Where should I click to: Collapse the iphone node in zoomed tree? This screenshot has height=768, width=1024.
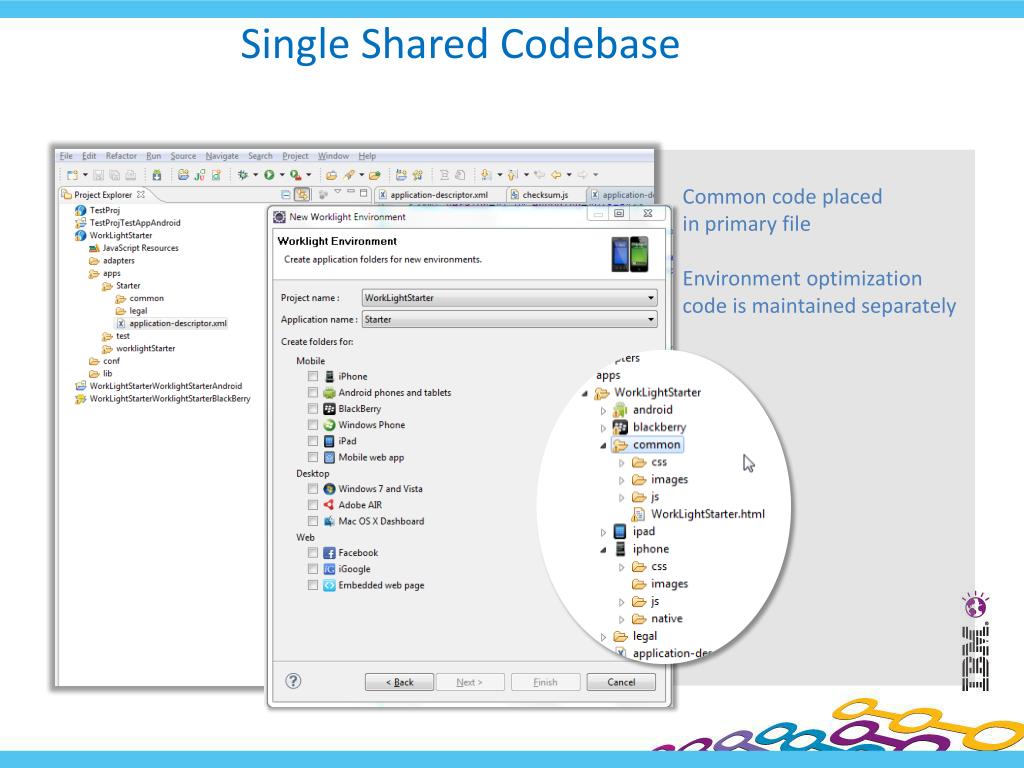click(603, 550)
